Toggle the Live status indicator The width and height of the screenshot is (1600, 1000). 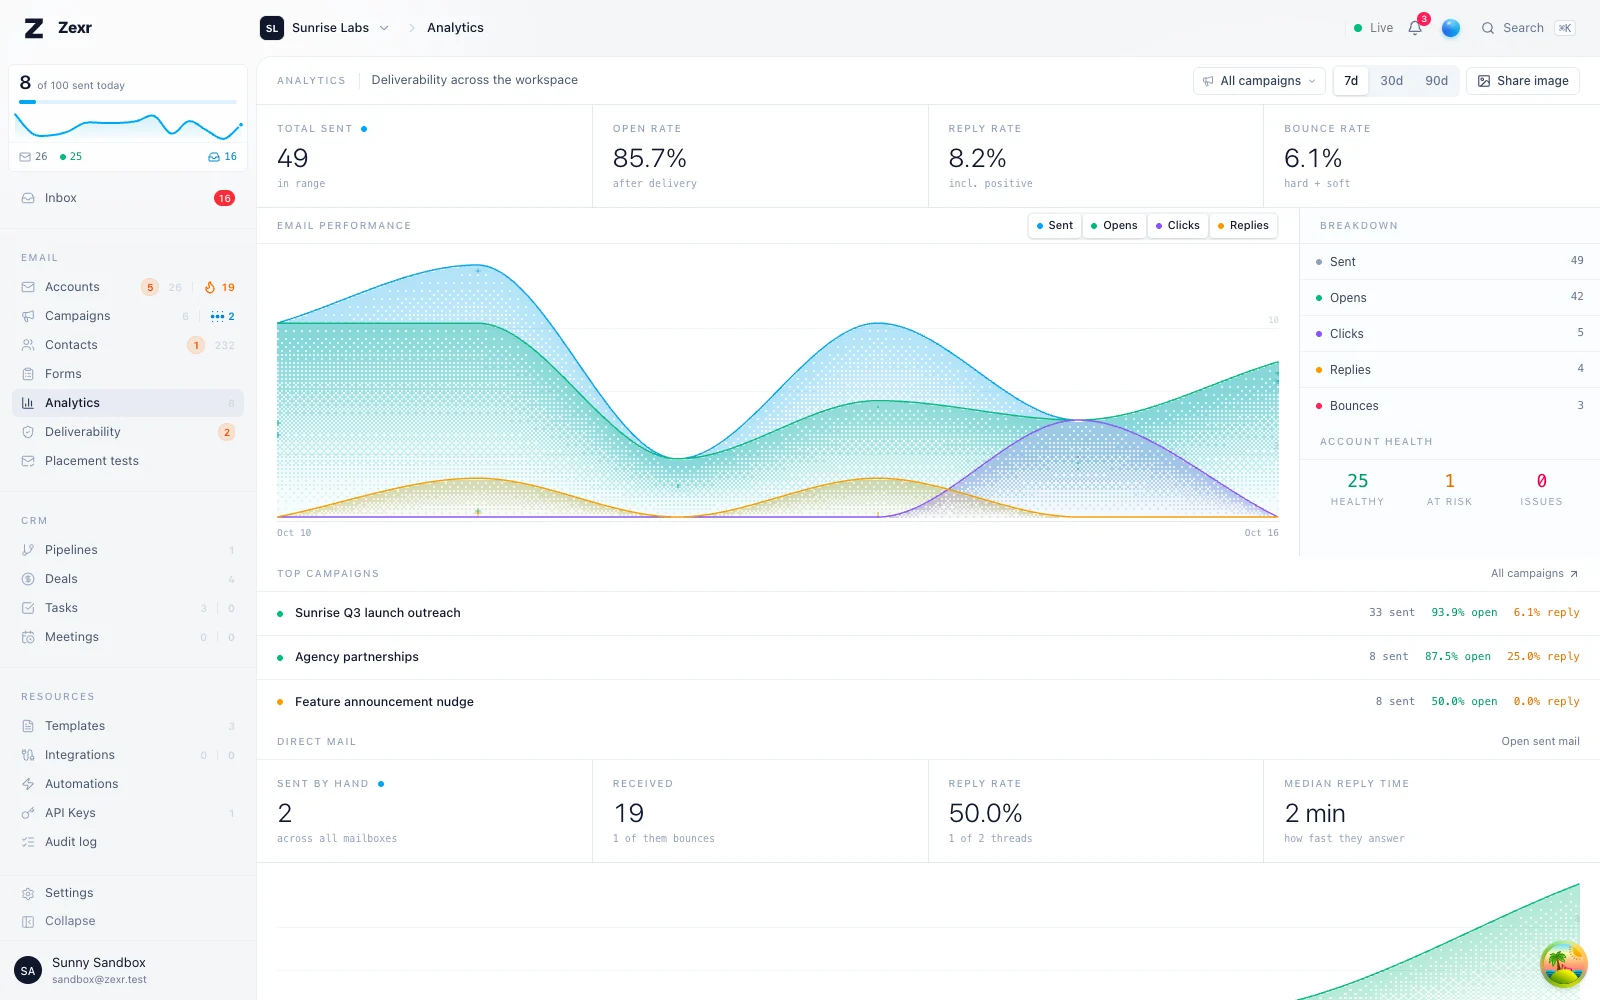click(1373, 28)
